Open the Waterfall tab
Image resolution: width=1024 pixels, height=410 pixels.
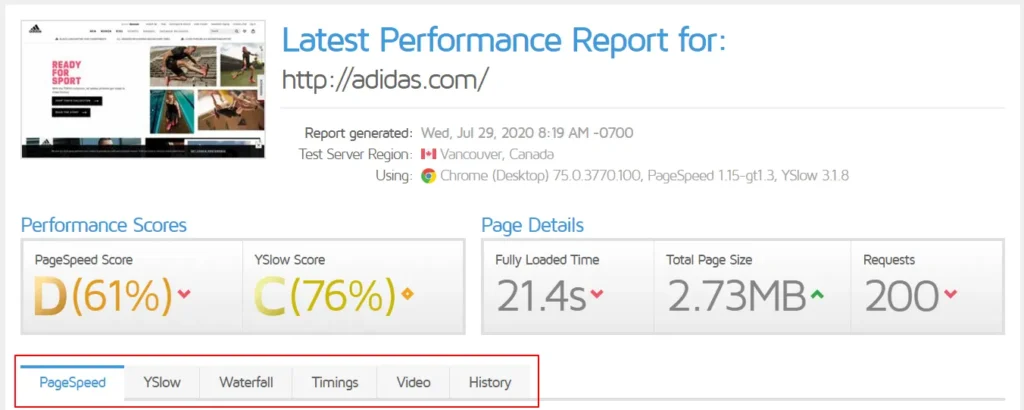(x=246, y=382)
